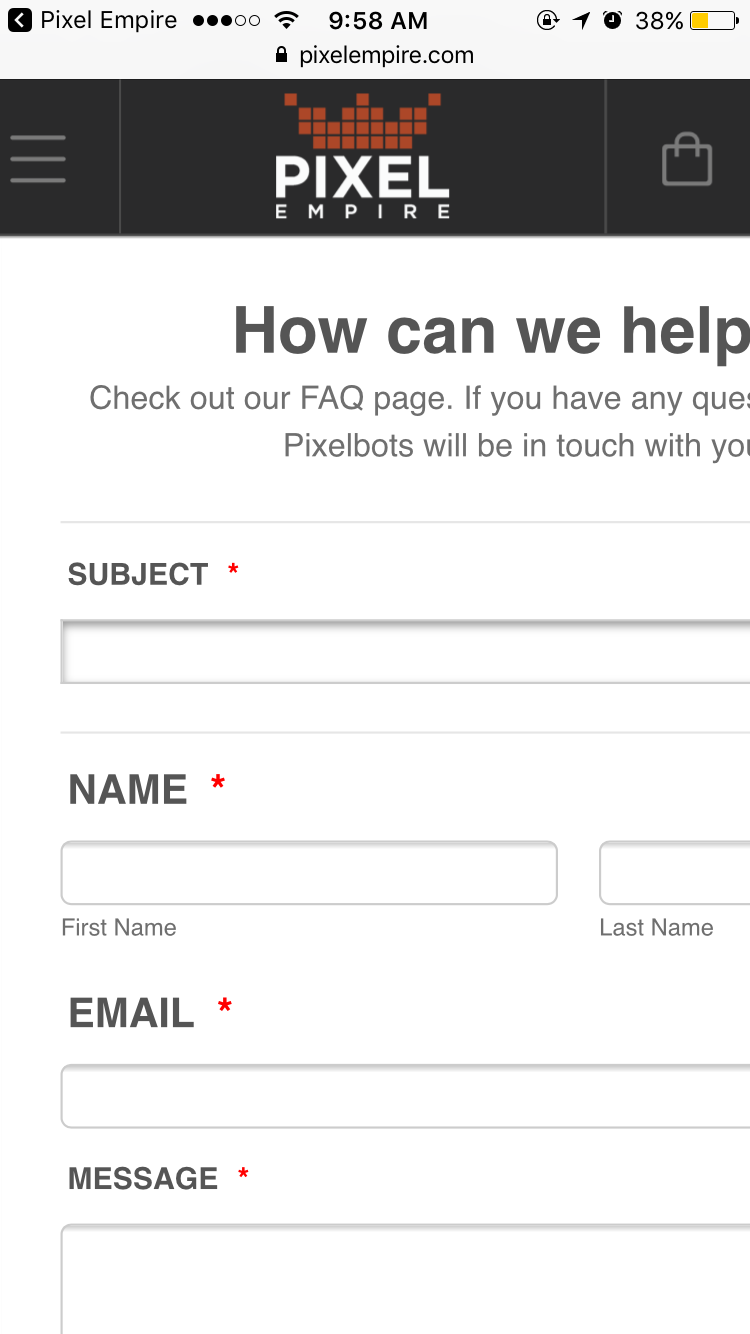Tap the Wi-Fi status icon
This screenshot has width=750, height=1334.
point(286,20)
